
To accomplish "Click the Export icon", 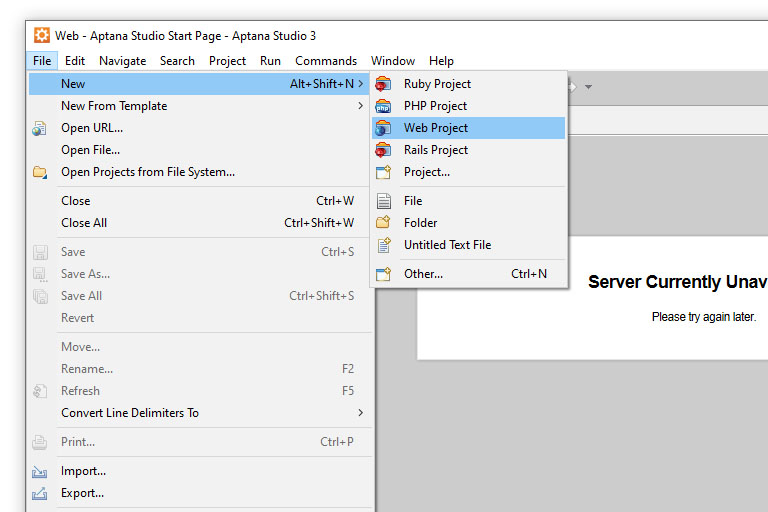I will pyautogui.click(x=39, y=493).
